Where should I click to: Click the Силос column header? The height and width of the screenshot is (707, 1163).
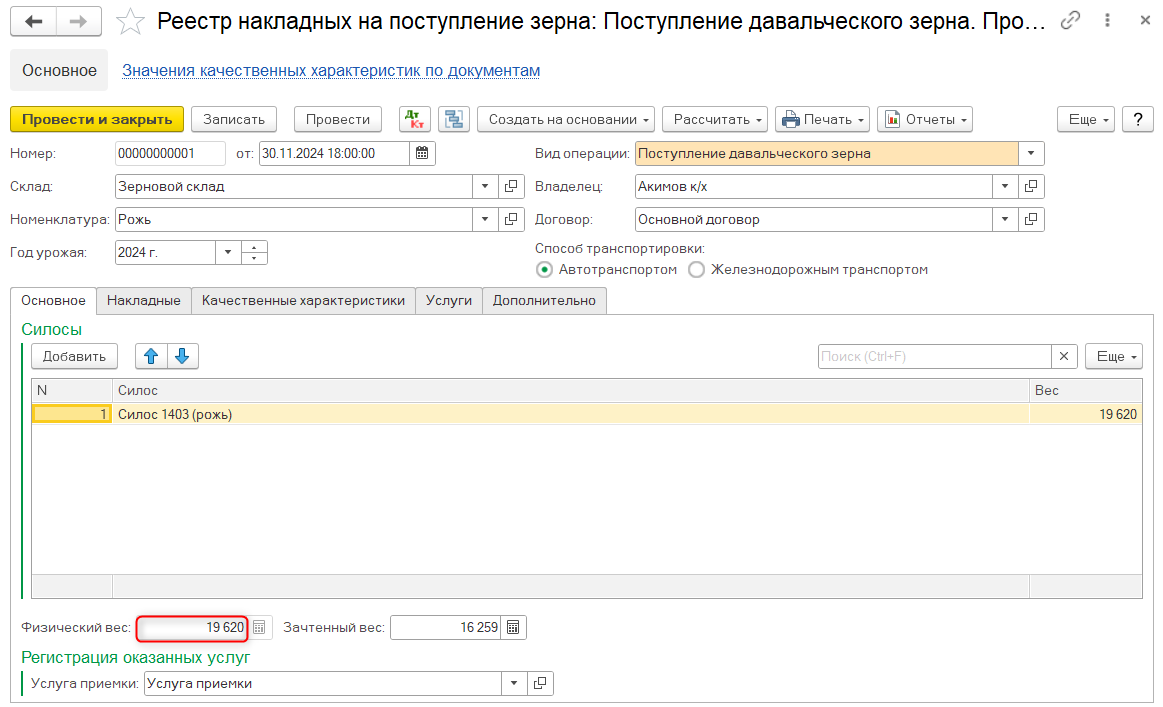570,390
